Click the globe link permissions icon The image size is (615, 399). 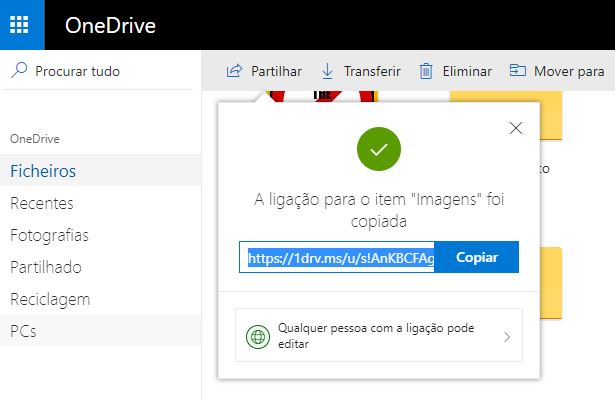tap(258, 337)
